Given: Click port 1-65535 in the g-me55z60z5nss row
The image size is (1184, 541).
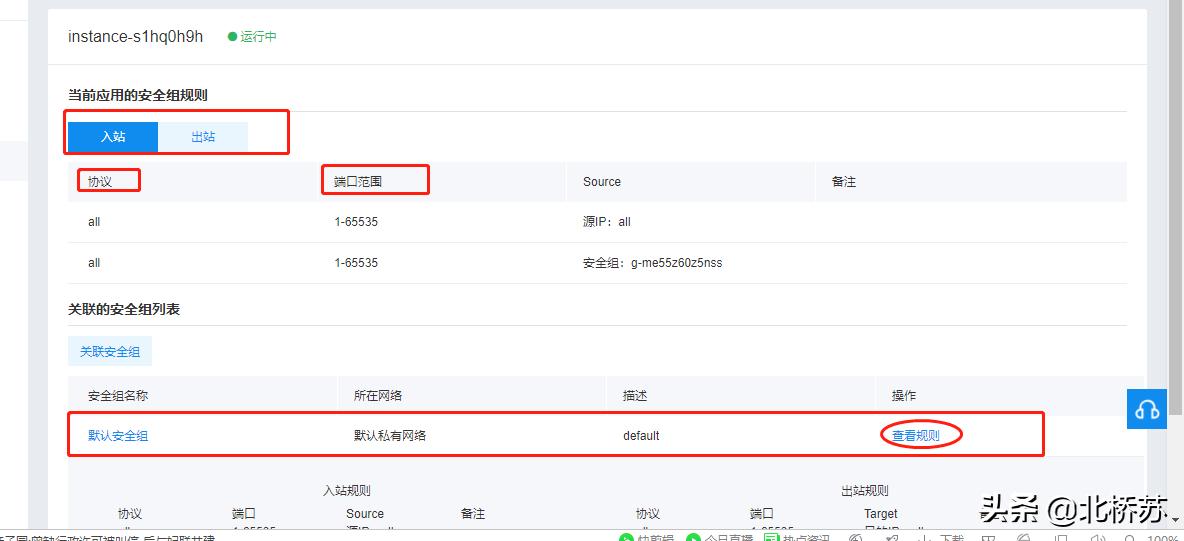Looking at the screenshot, I should point(356,263).
